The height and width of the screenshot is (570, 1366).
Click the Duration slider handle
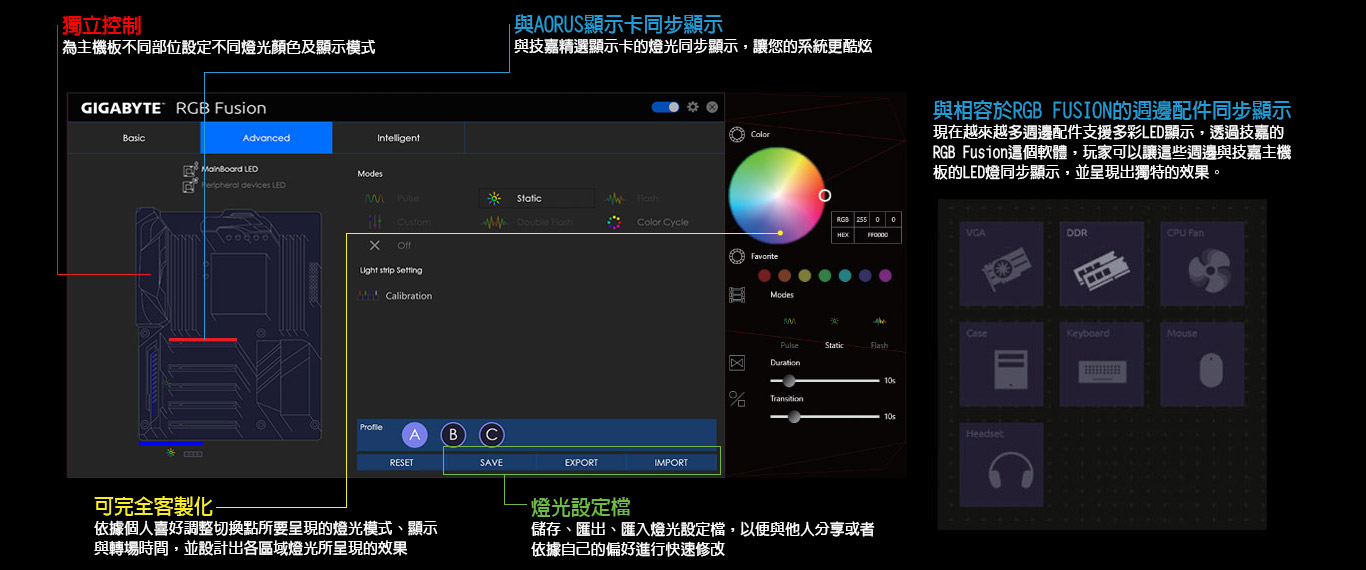[789, 381]
